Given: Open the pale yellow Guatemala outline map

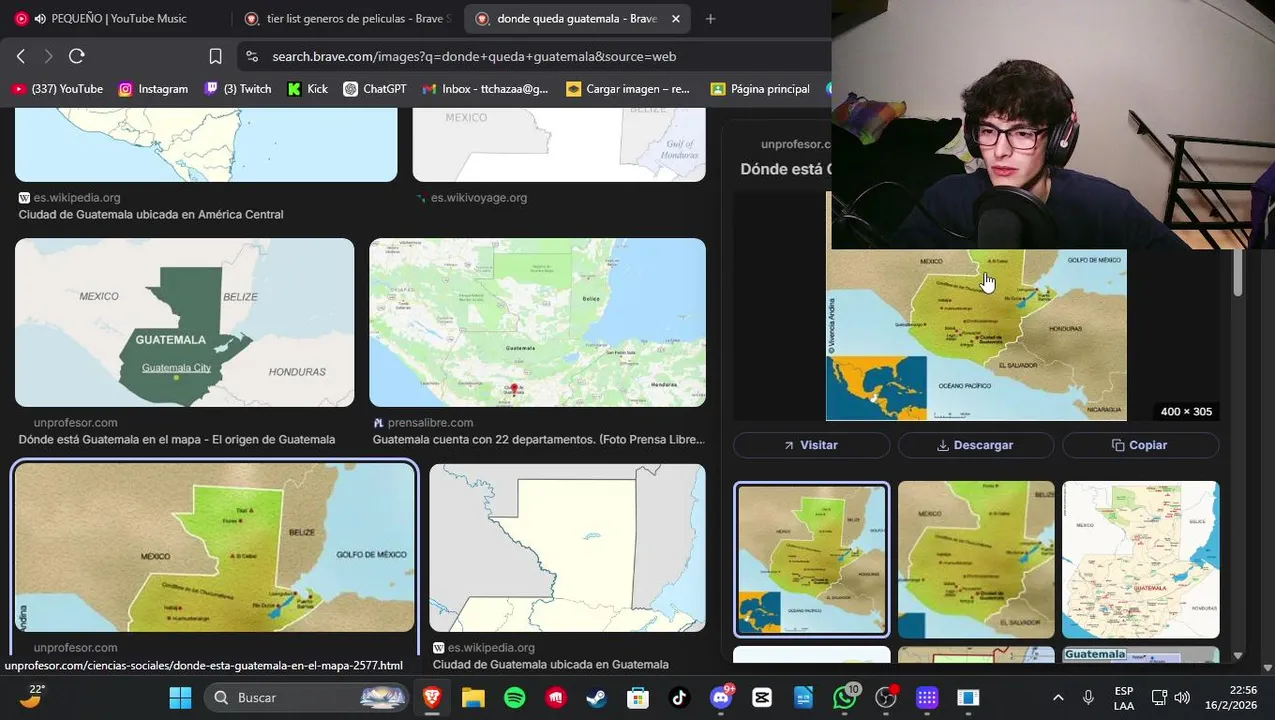Looking at the screenshot, I should (567, 548).
